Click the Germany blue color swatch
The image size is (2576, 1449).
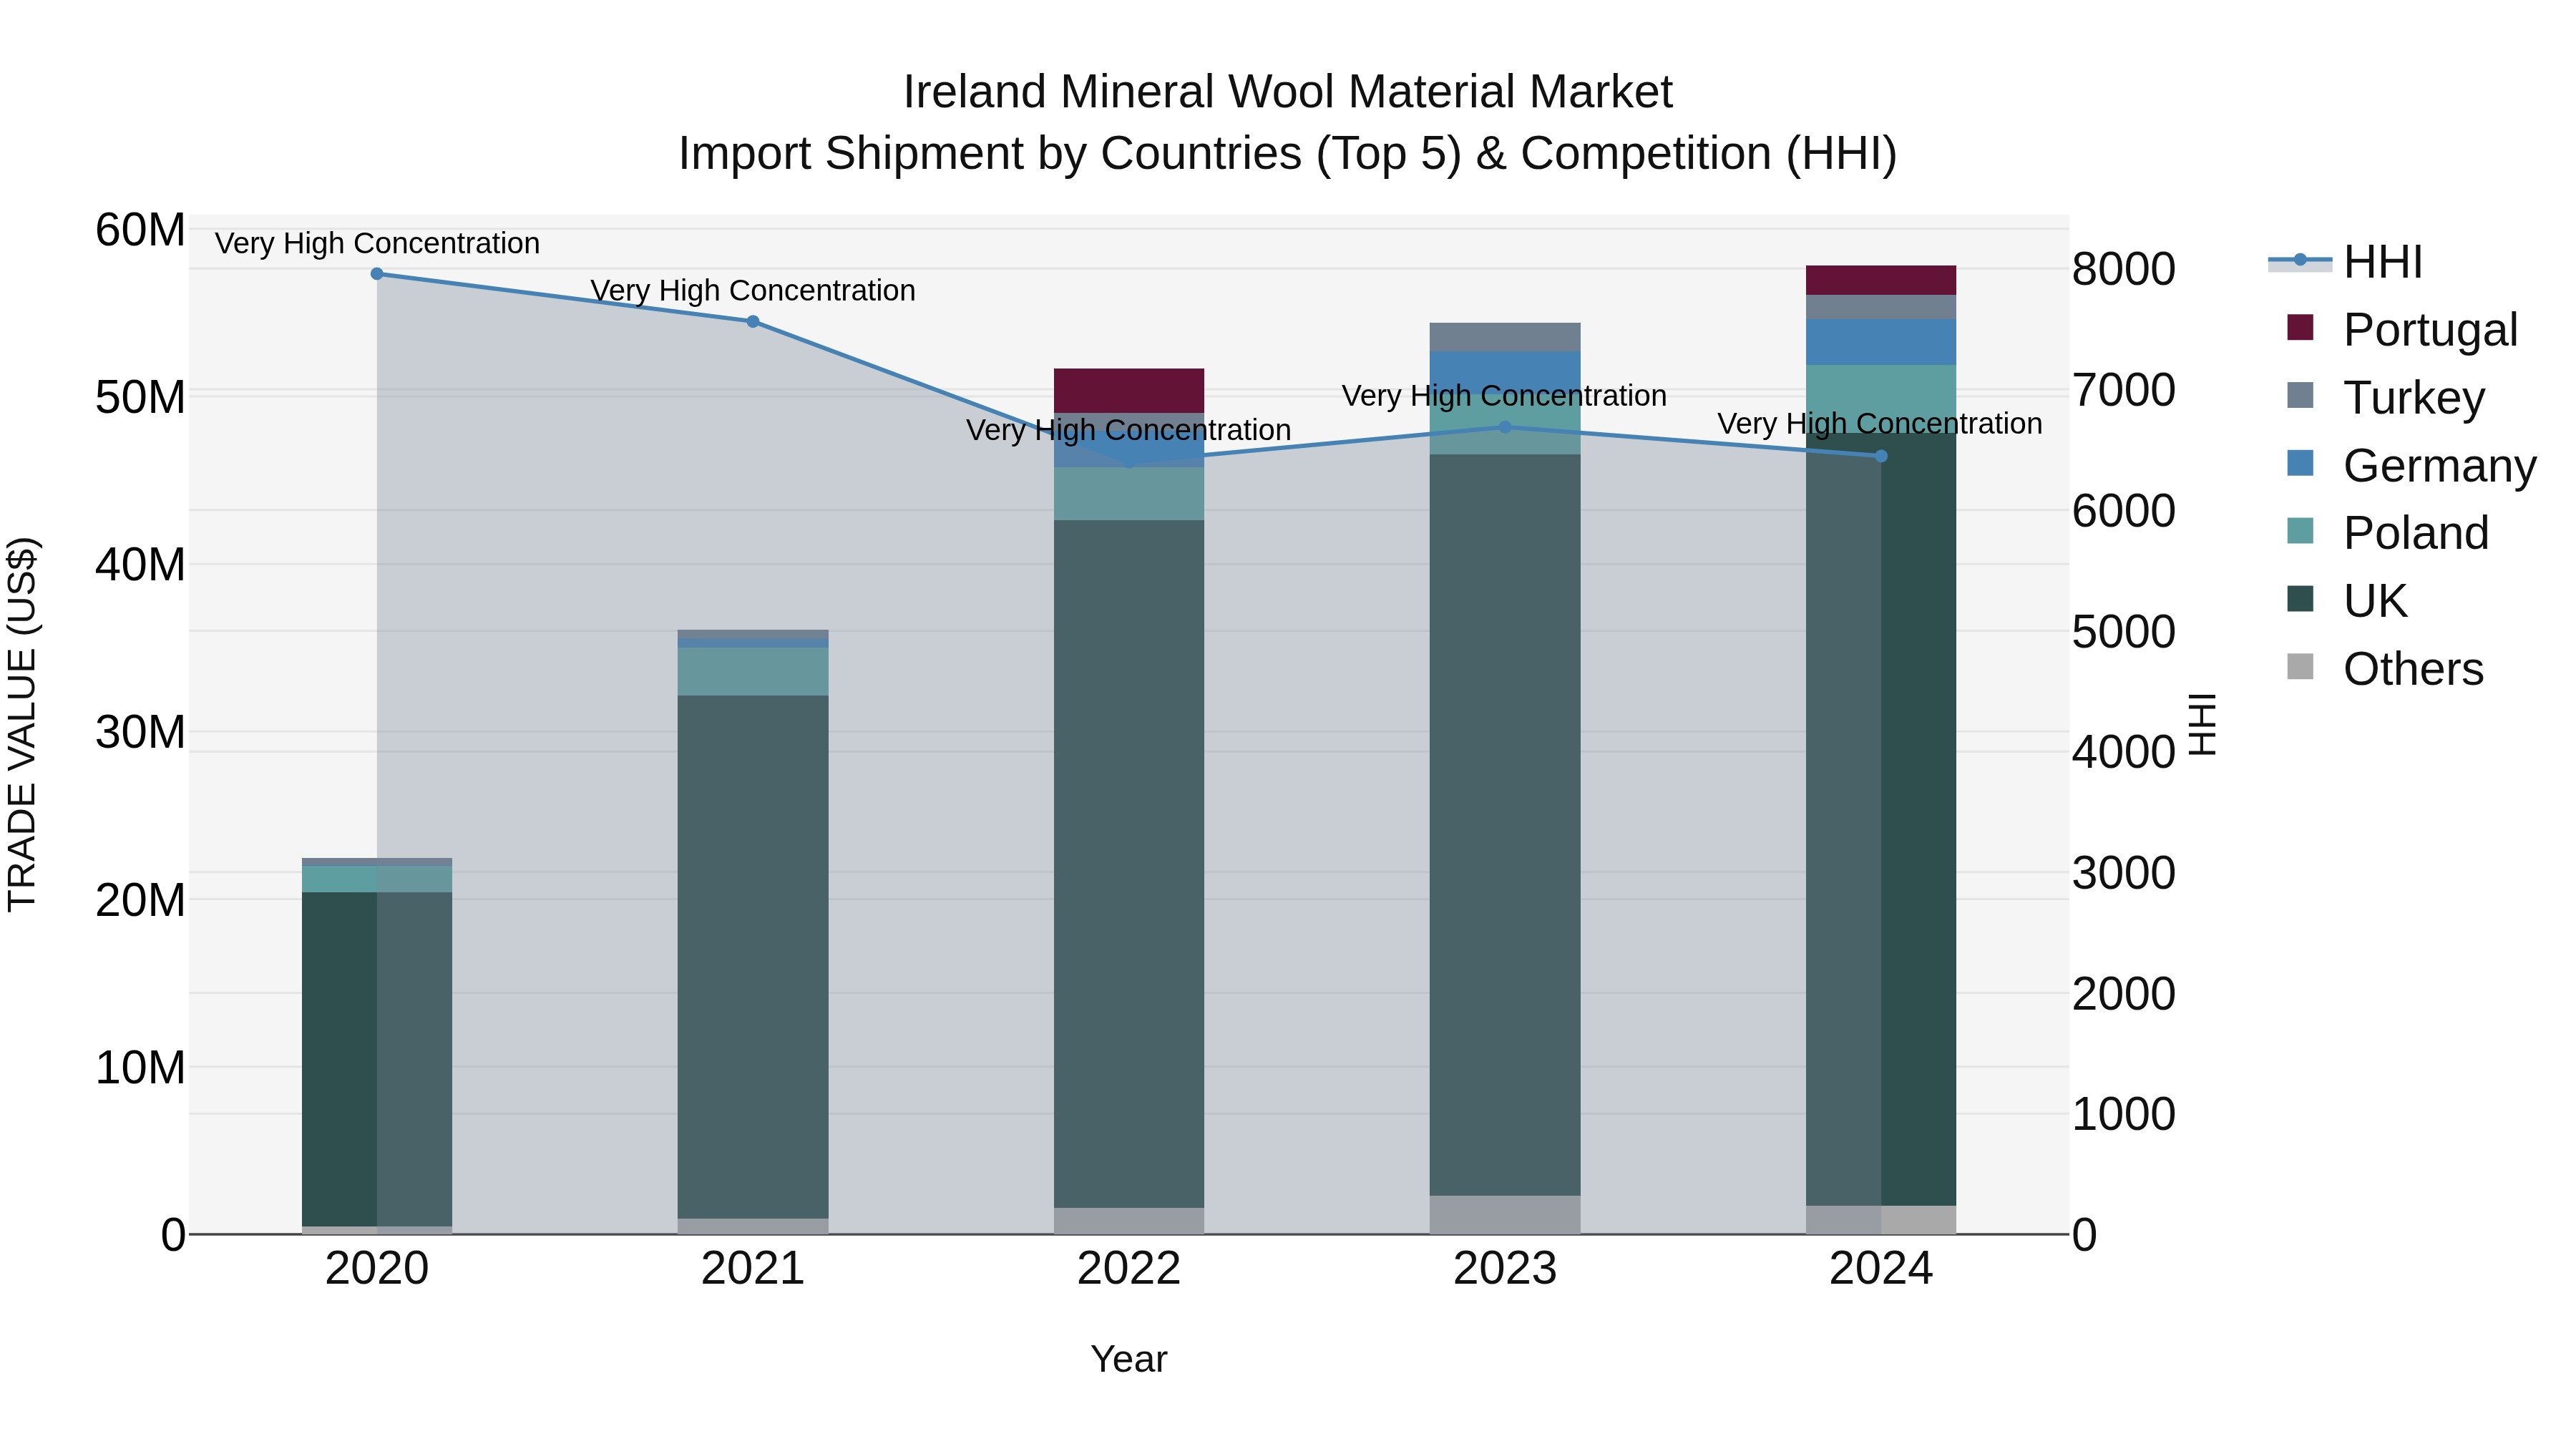2300,463
